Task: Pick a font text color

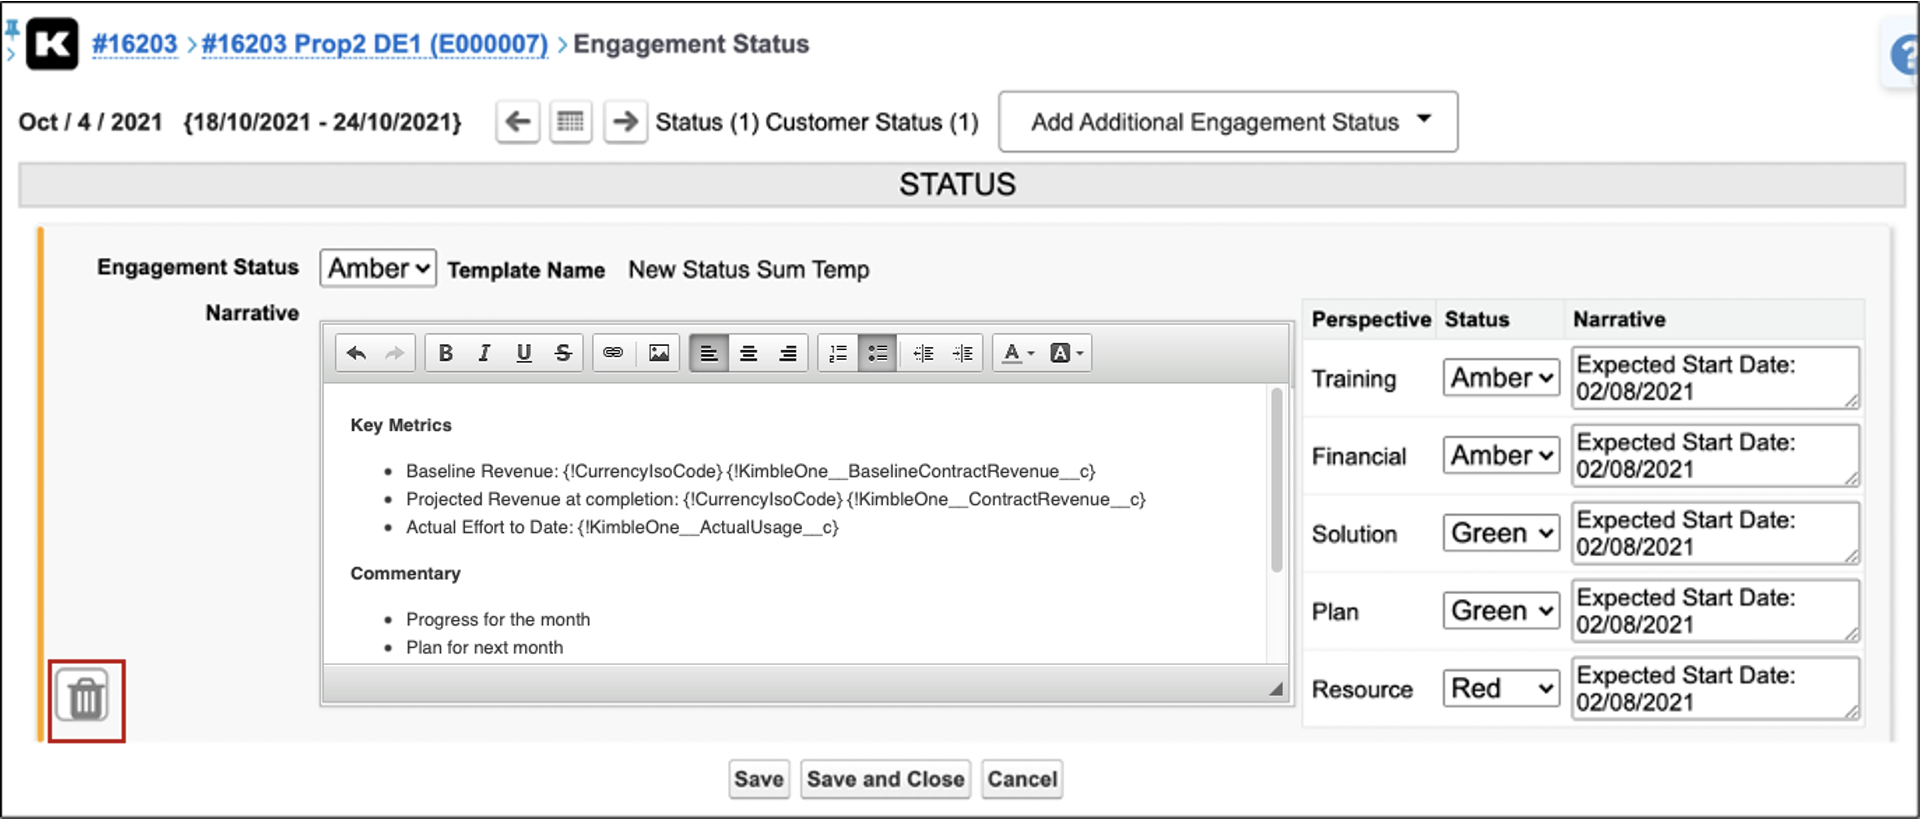Action: point(1018,353)
